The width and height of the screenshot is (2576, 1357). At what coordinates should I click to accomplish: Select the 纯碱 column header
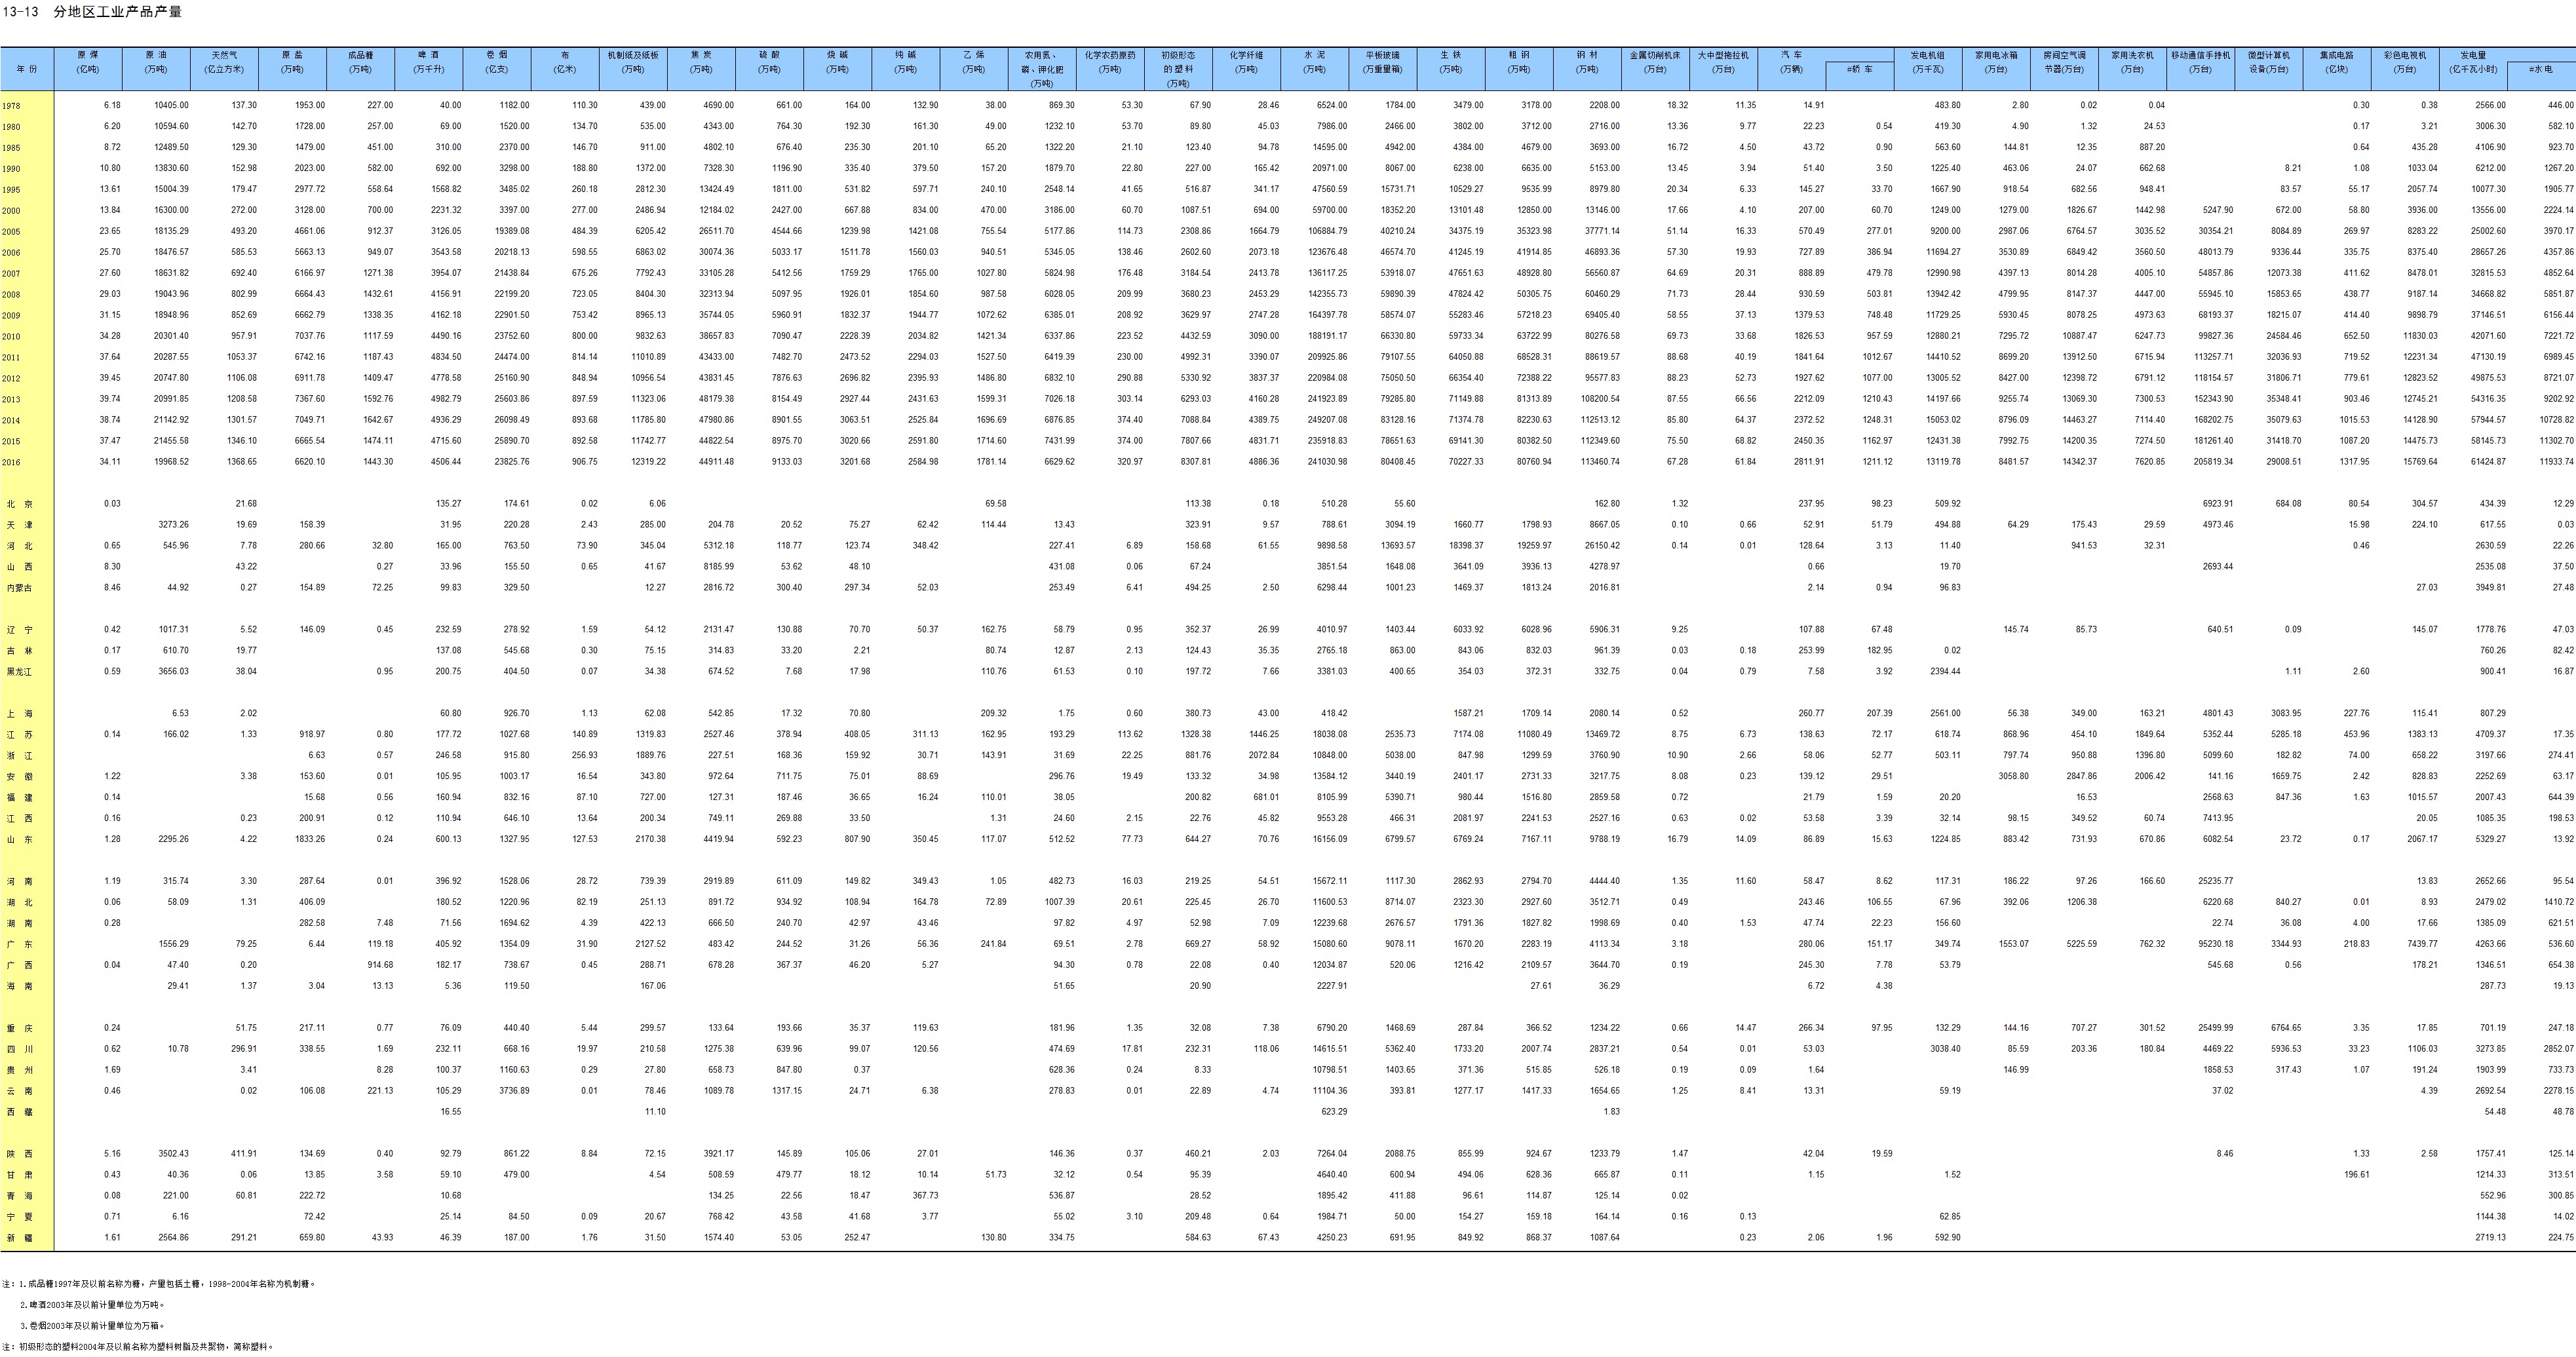click(905, 69)
